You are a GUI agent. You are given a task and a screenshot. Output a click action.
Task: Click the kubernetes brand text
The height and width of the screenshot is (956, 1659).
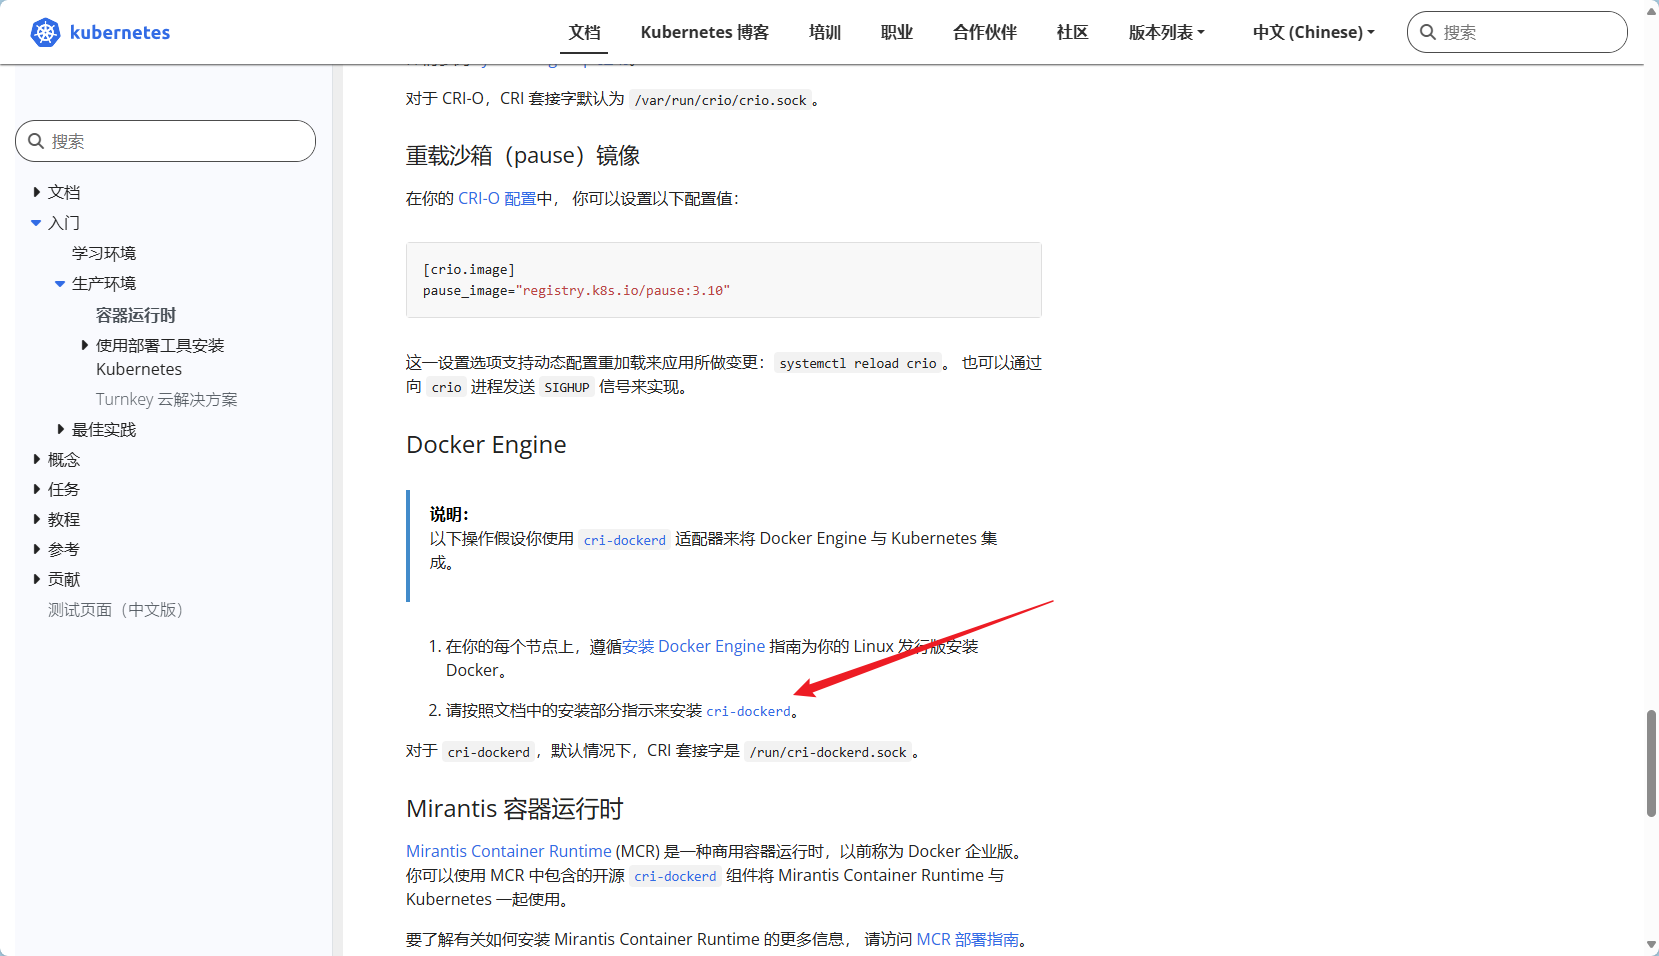coord(120,32)
